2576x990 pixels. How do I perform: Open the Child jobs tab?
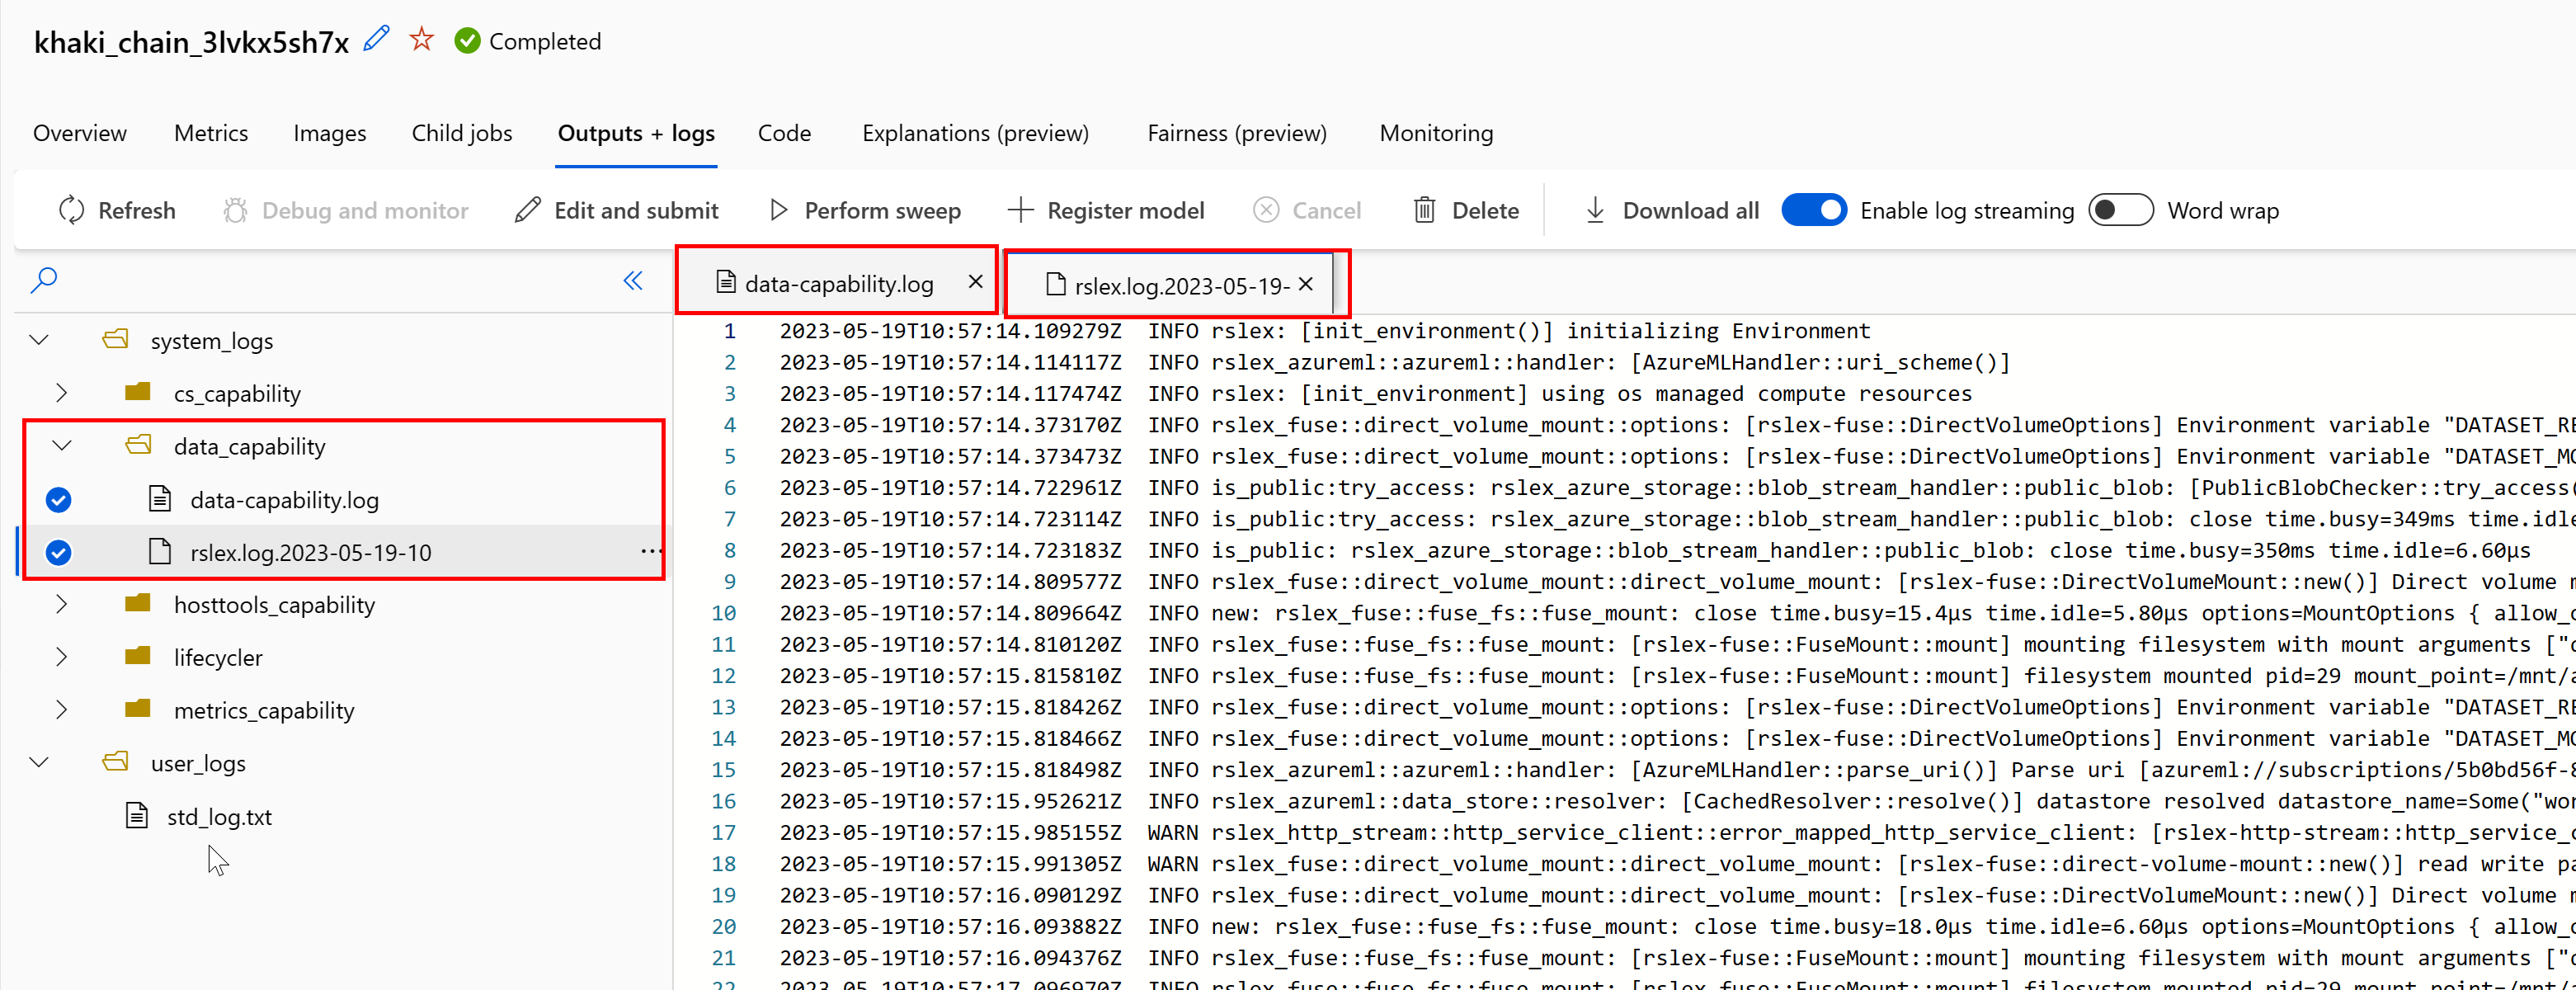tap(461, 133)
